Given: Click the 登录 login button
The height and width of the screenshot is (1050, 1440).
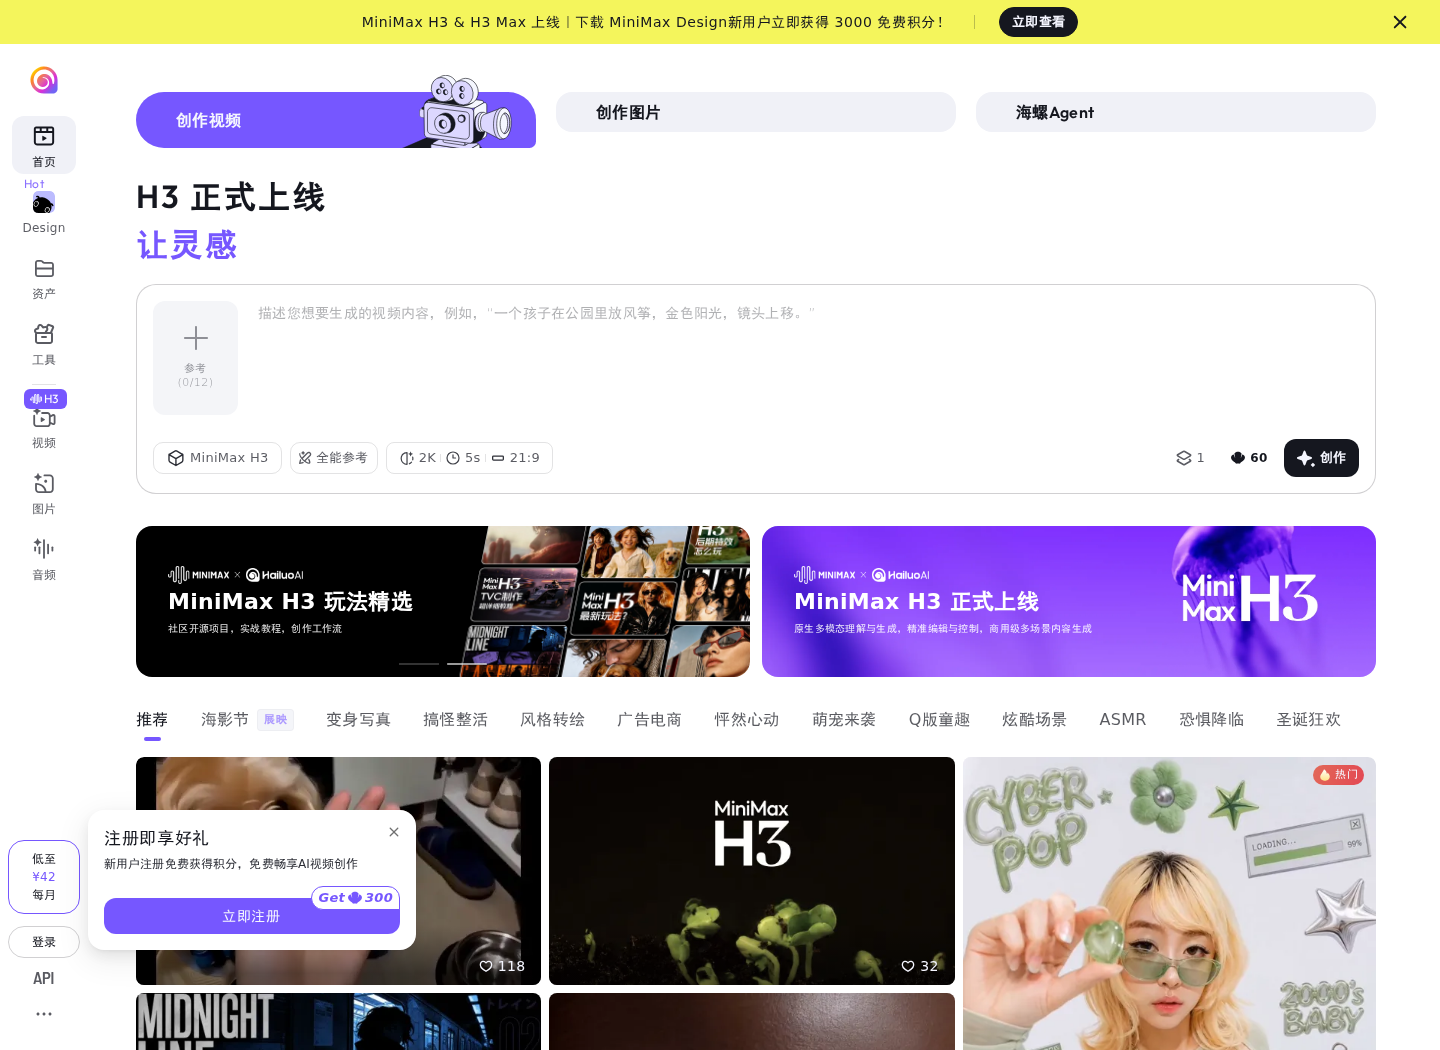Looking at the screenshot, I should point(44,942).
